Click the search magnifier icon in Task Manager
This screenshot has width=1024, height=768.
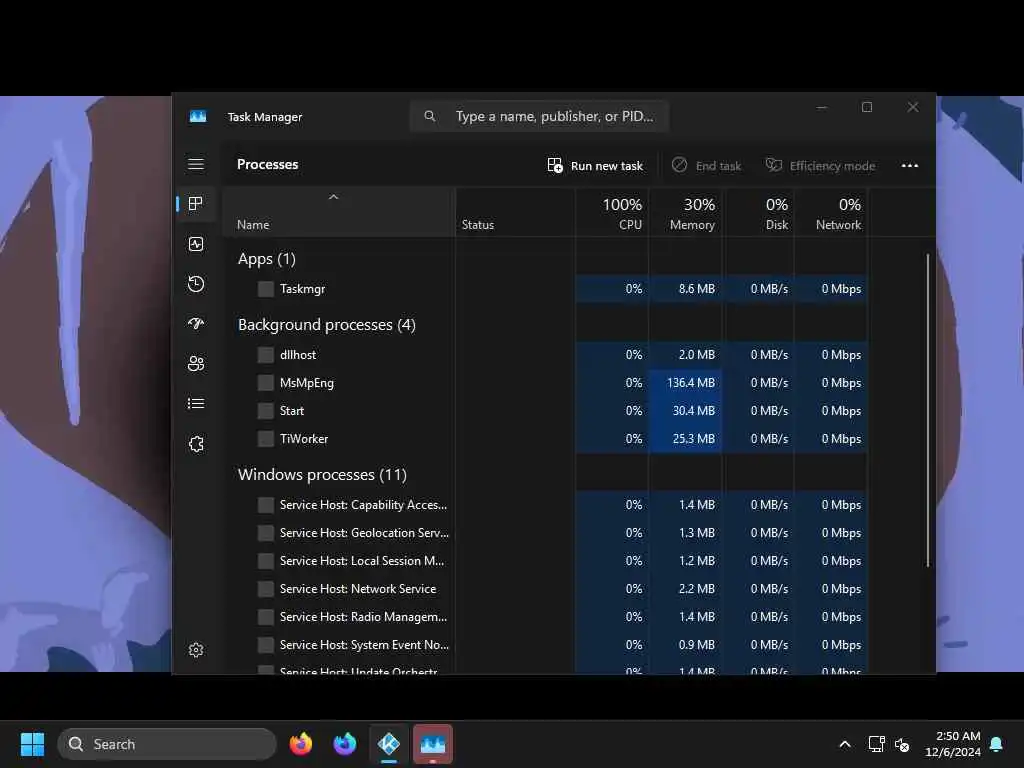click(x=430, y=116)
